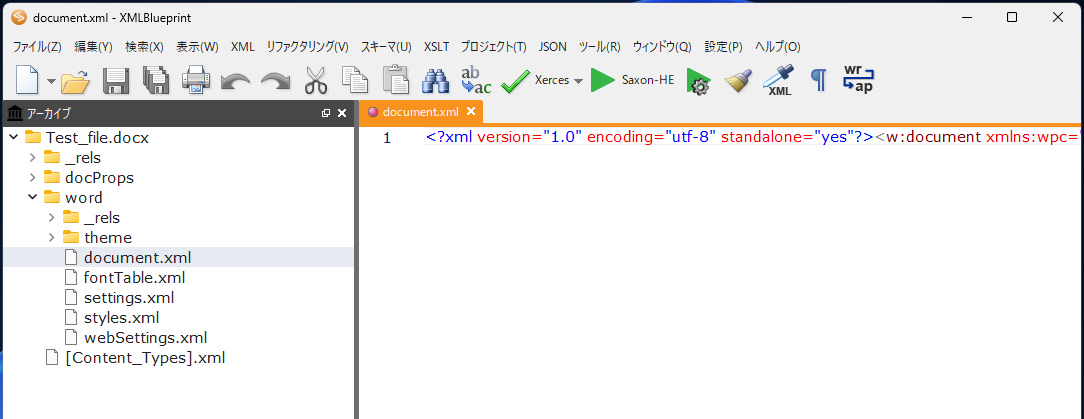Image resolution: width=1084 pixels, height=419 pixels.
Task: Open the replace ab-ac icon
Action: click(x=476, y=81)
